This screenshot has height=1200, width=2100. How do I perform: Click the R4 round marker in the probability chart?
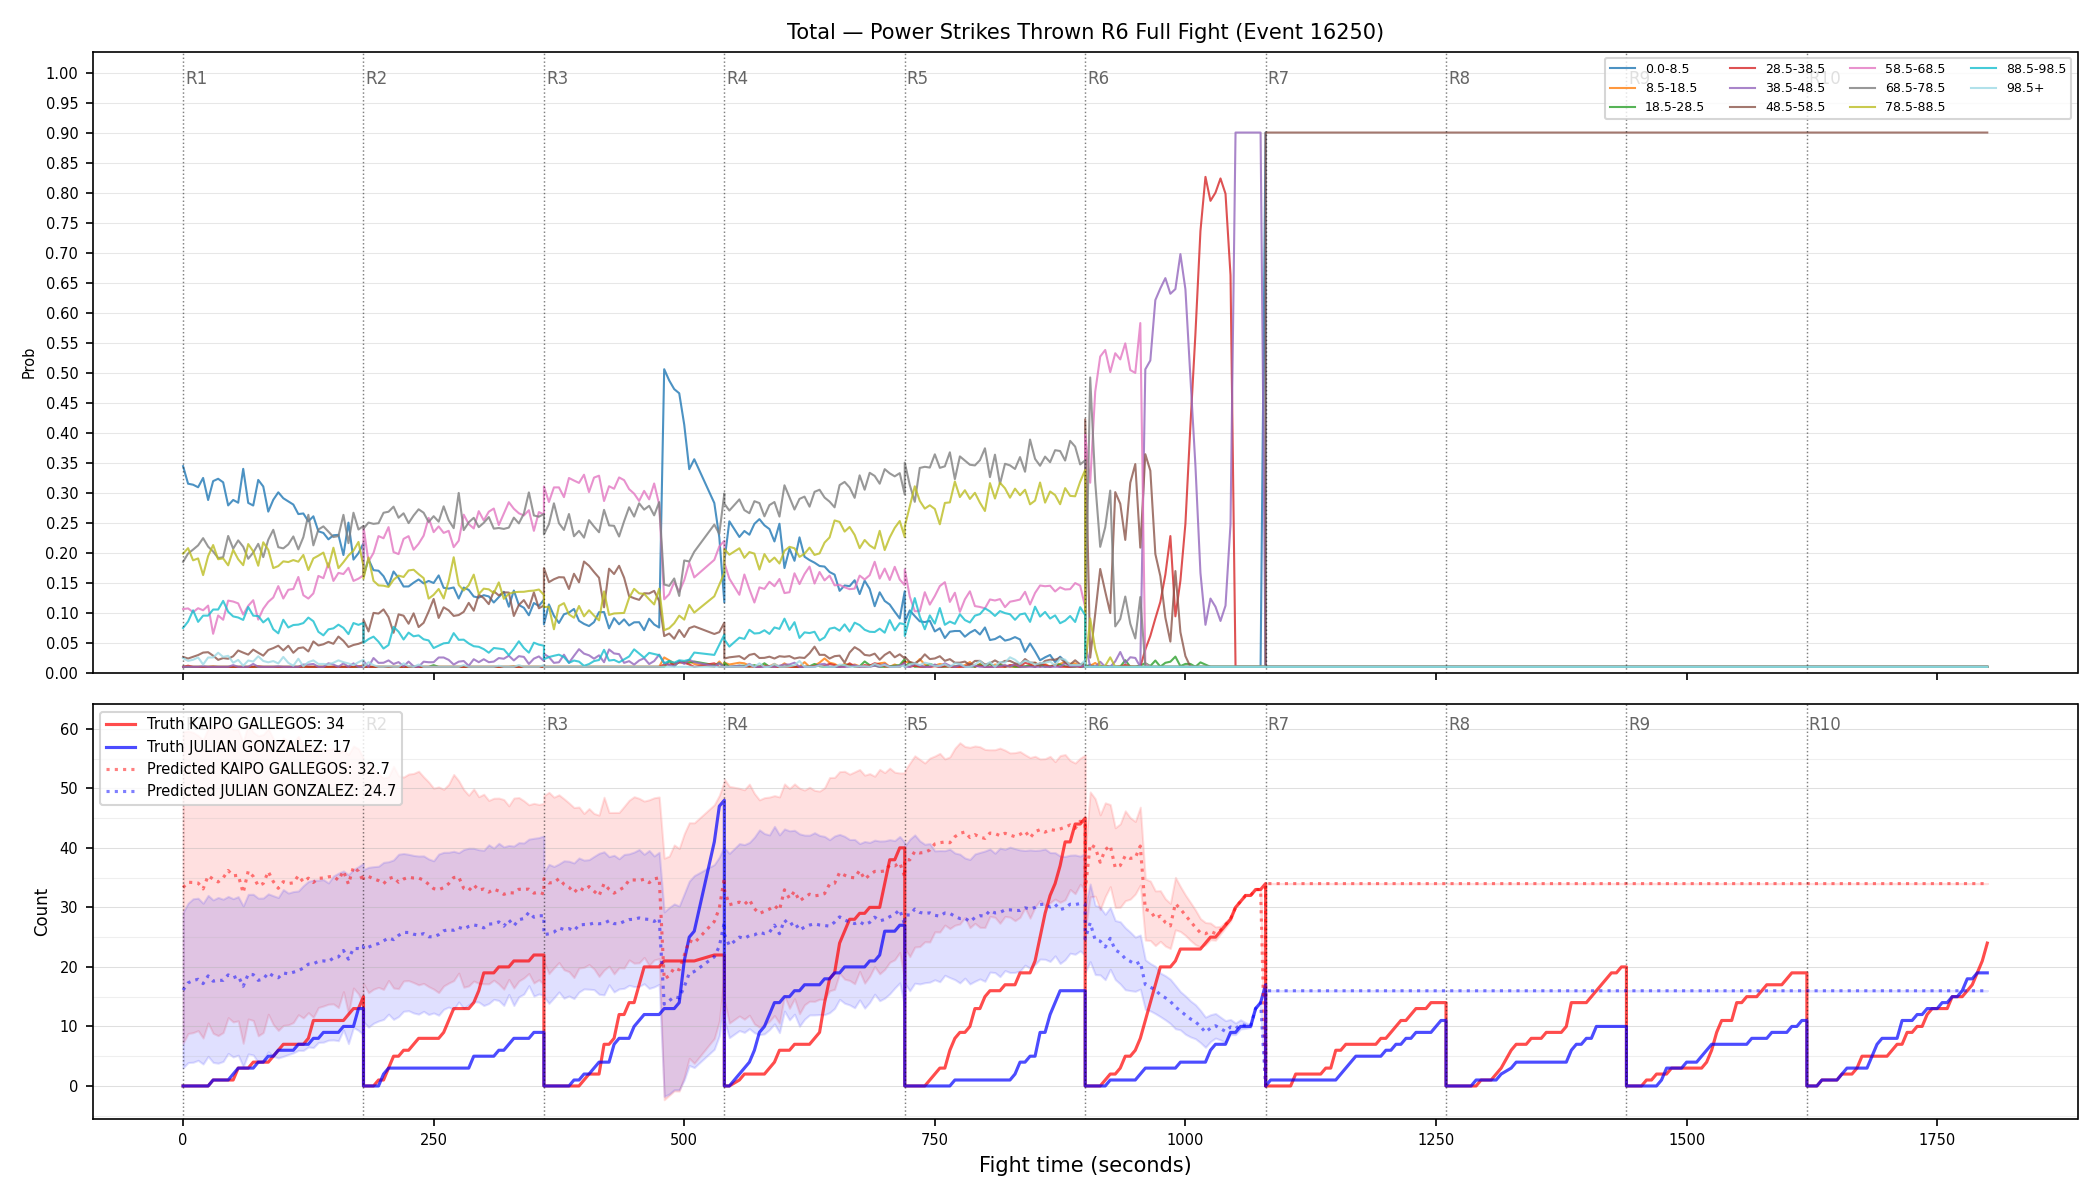737,78
